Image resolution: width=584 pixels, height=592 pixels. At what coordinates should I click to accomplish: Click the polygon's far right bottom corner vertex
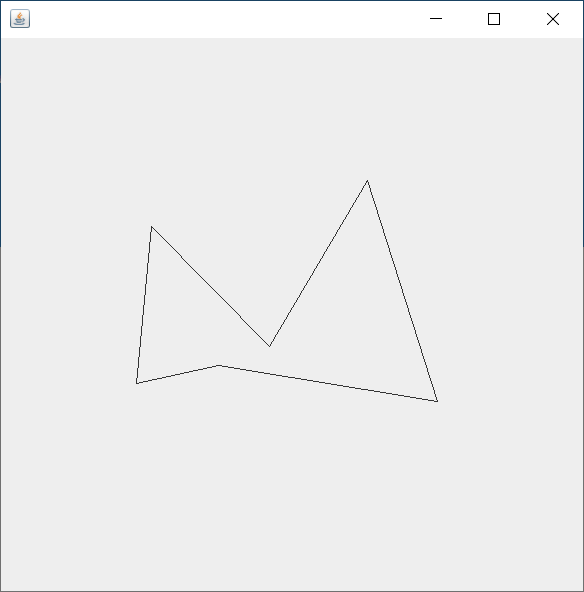point(437,401)
